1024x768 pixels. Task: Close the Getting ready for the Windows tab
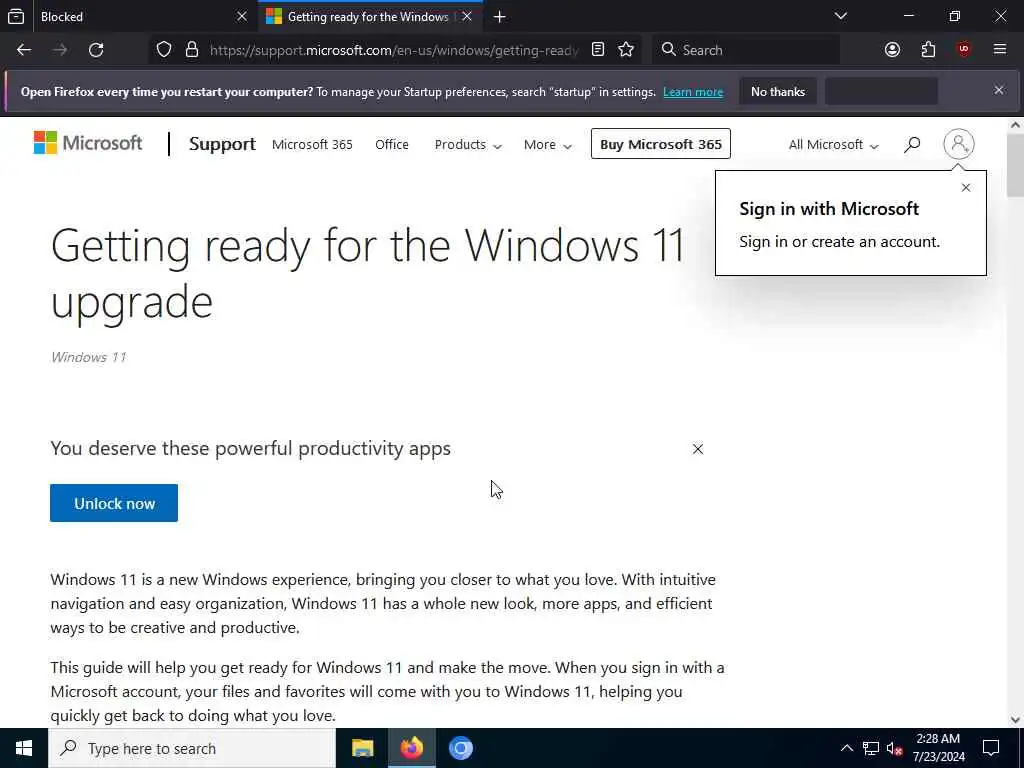tap(467, 16)
